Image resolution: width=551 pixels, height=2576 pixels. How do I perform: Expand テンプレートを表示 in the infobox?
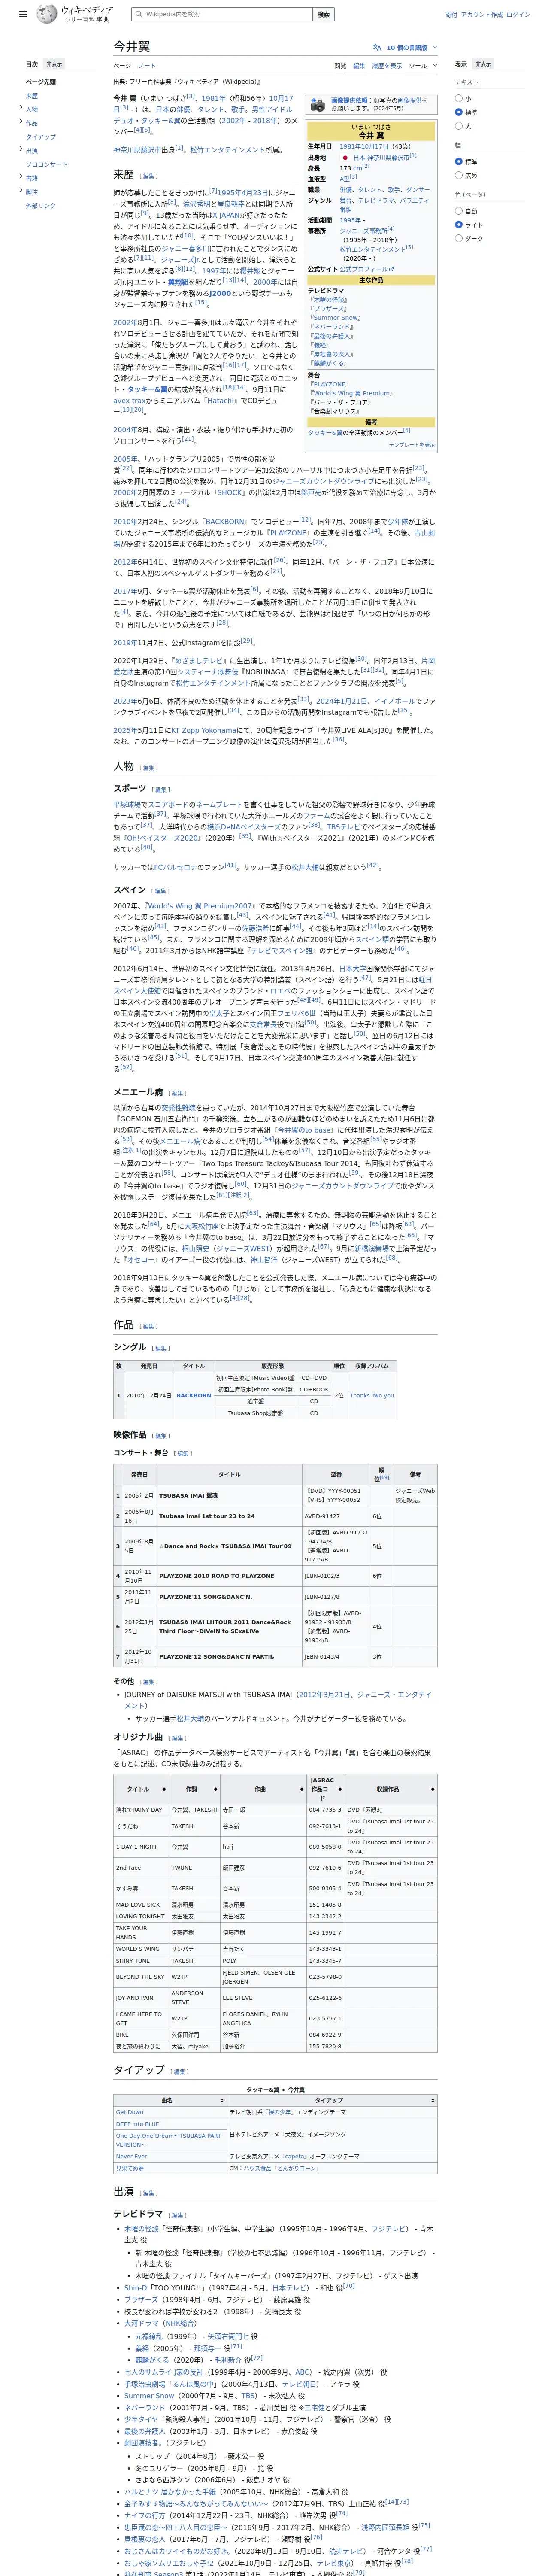[411, 444]
